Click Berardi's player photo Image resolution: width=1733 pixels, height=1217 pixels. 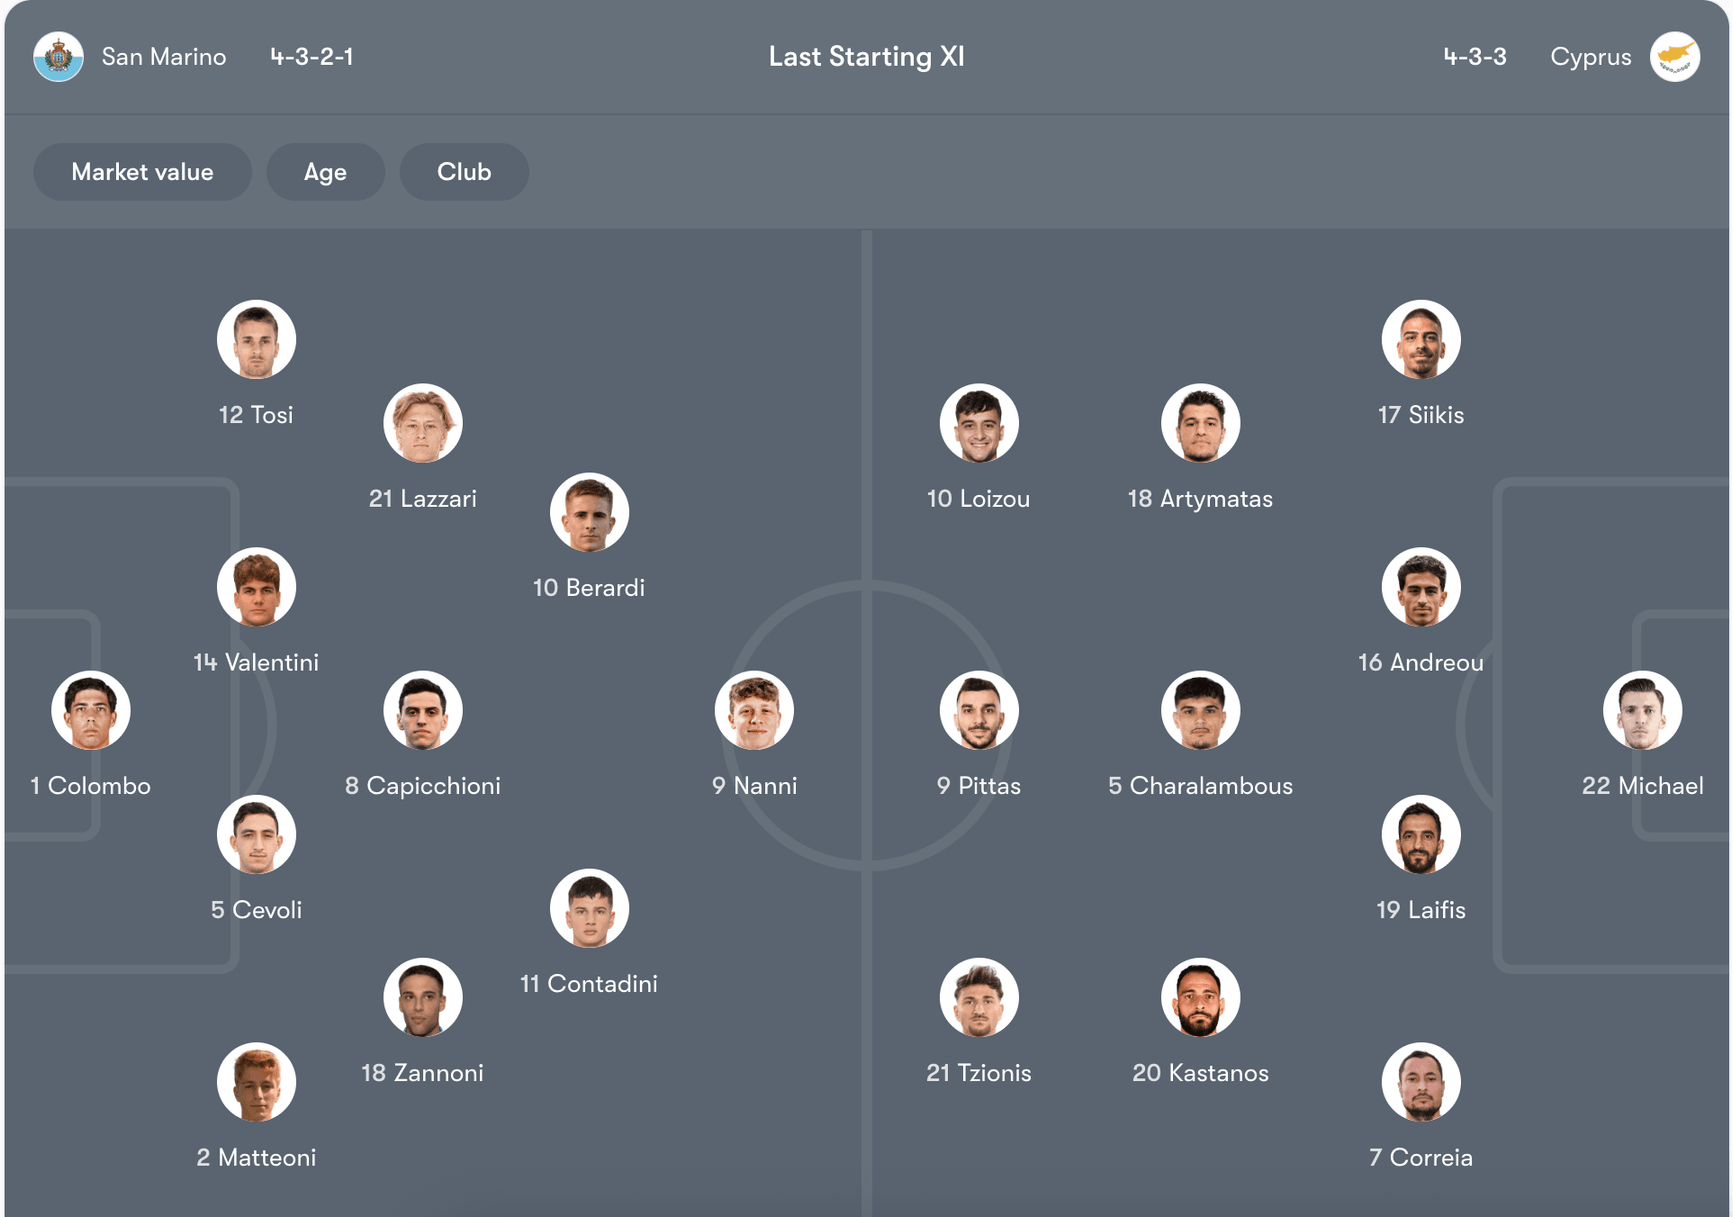(x=589, y=512)
